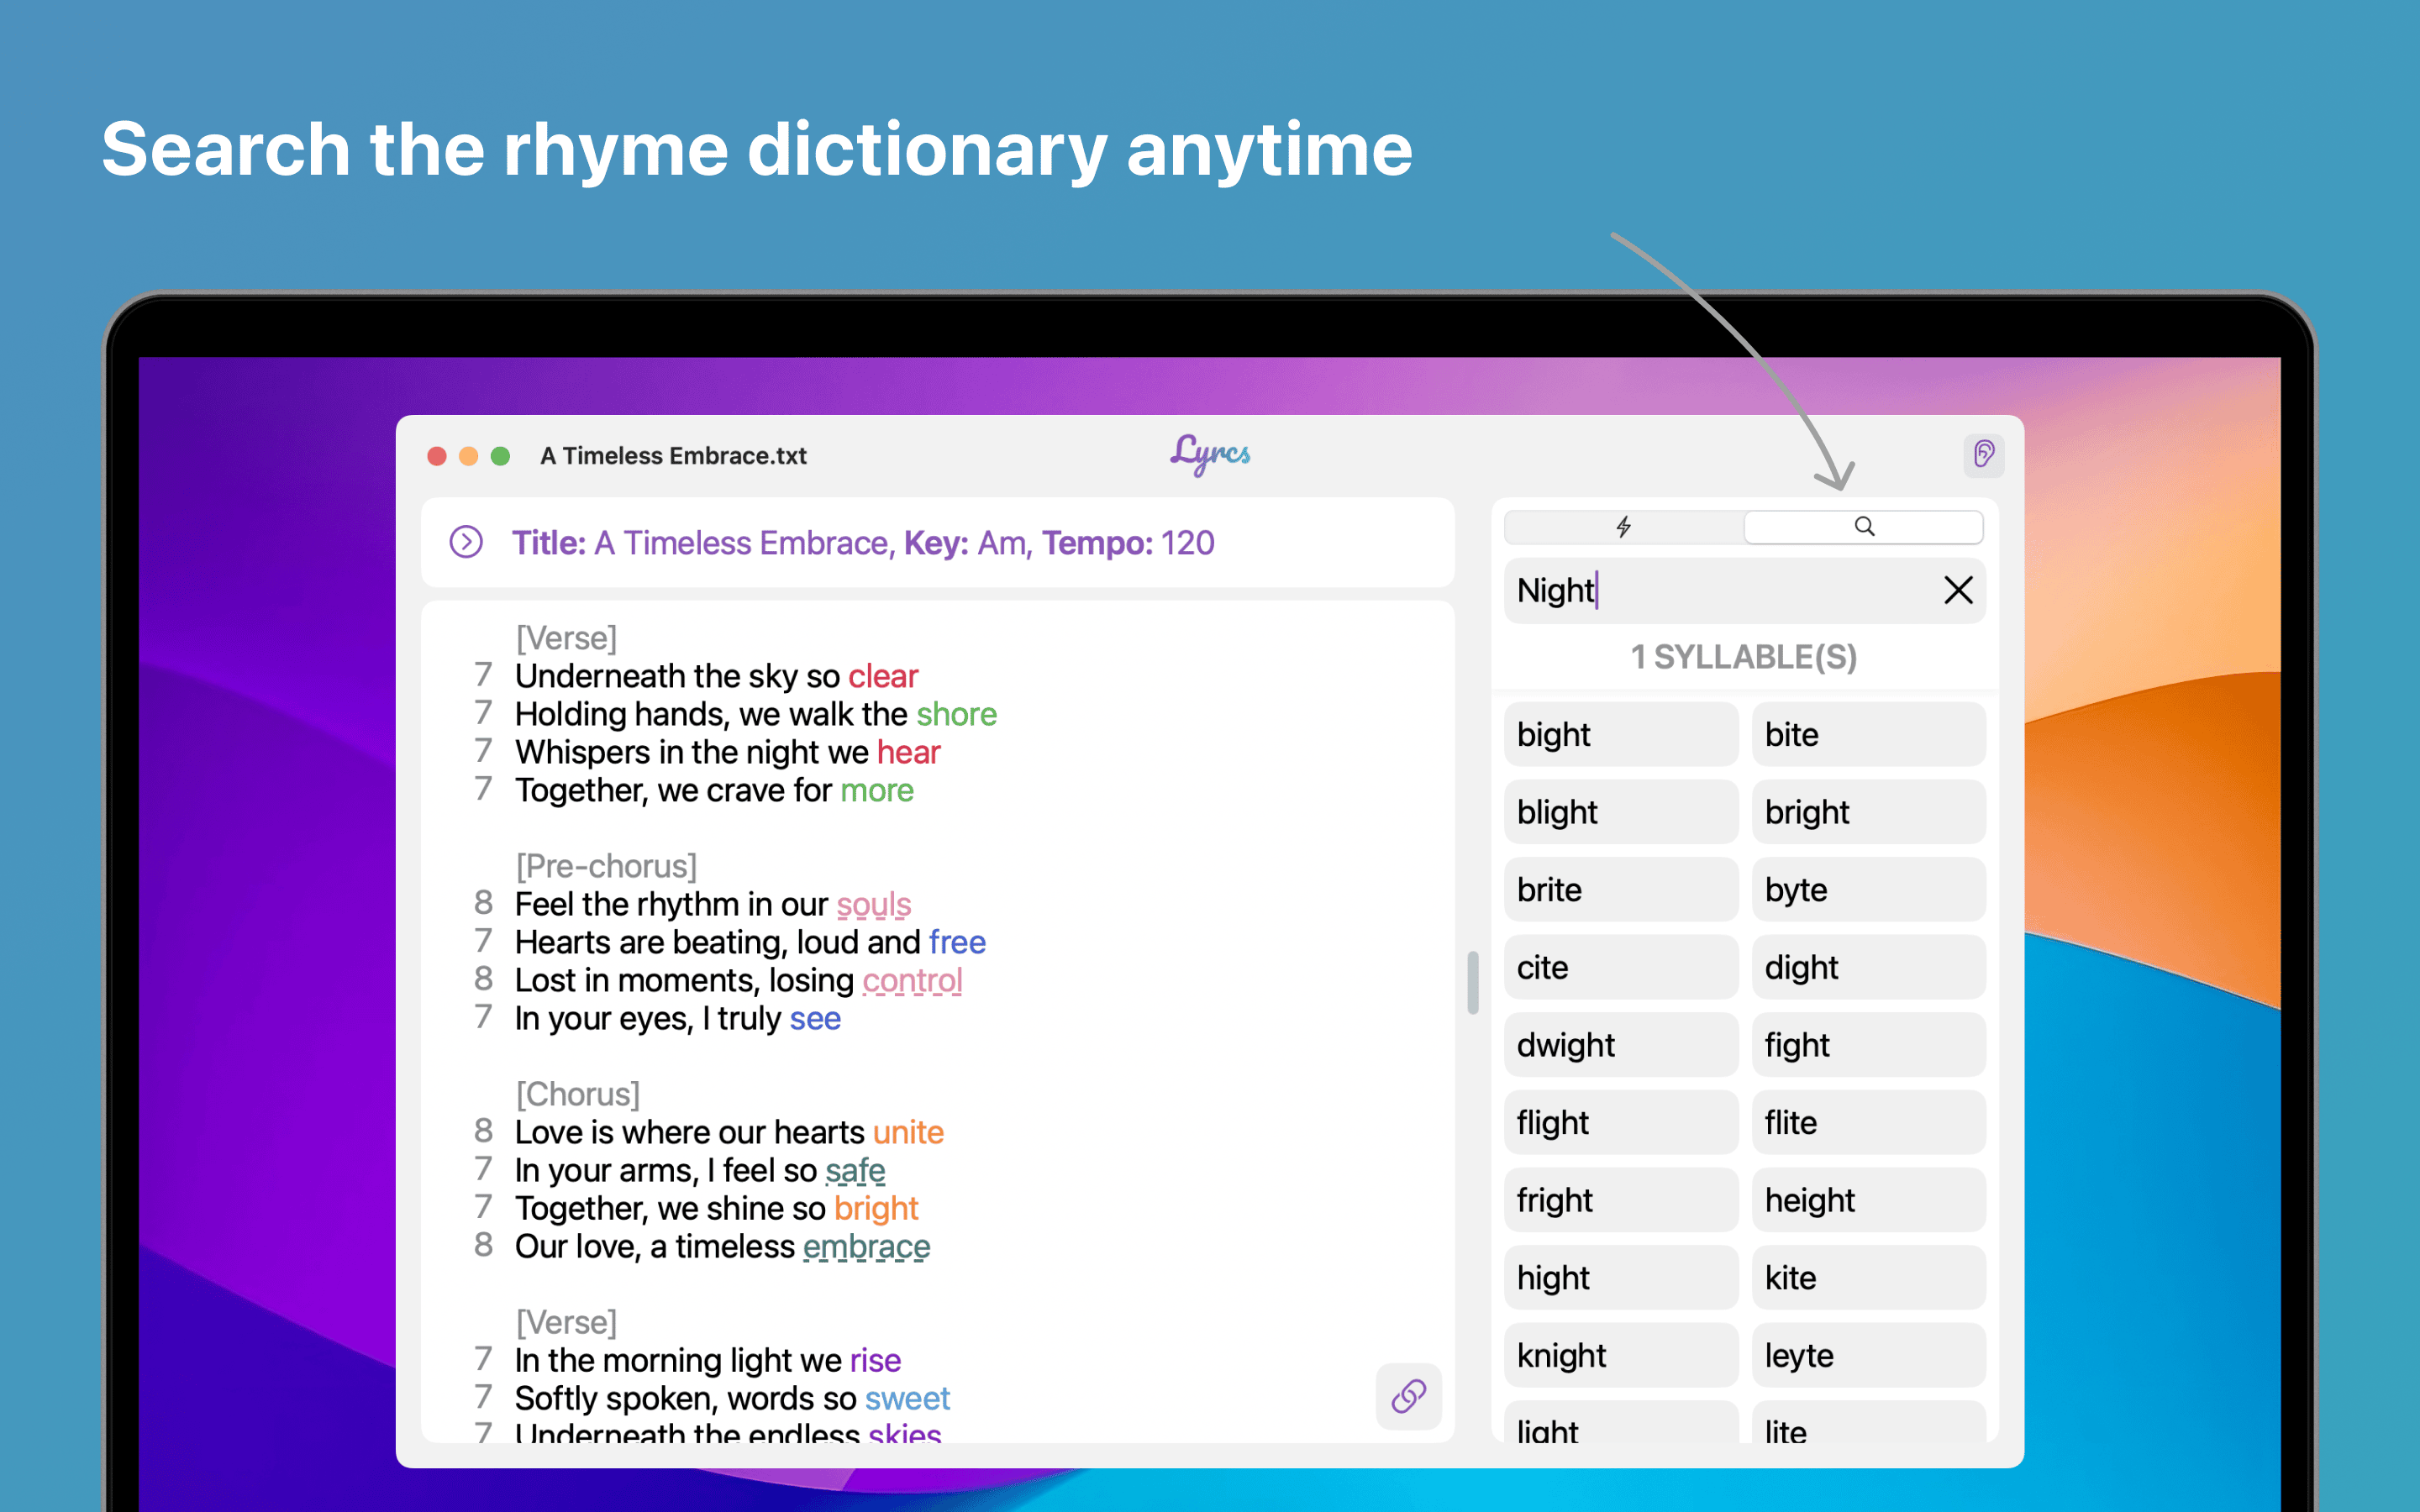This screenshot has height=1512, width=2420.
Task: Click the blue word see
Action: [x=814, y=1018]
